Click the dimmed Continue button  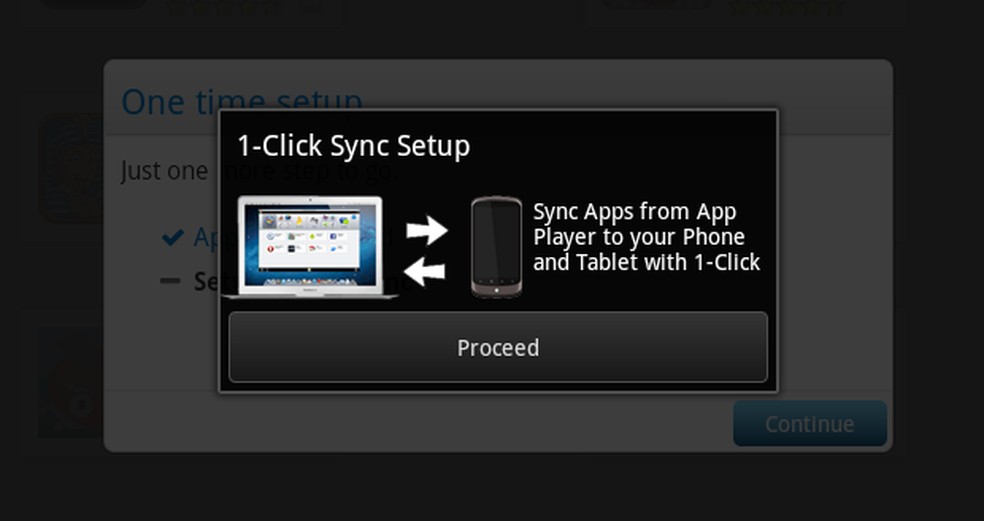tap(810, 424)
